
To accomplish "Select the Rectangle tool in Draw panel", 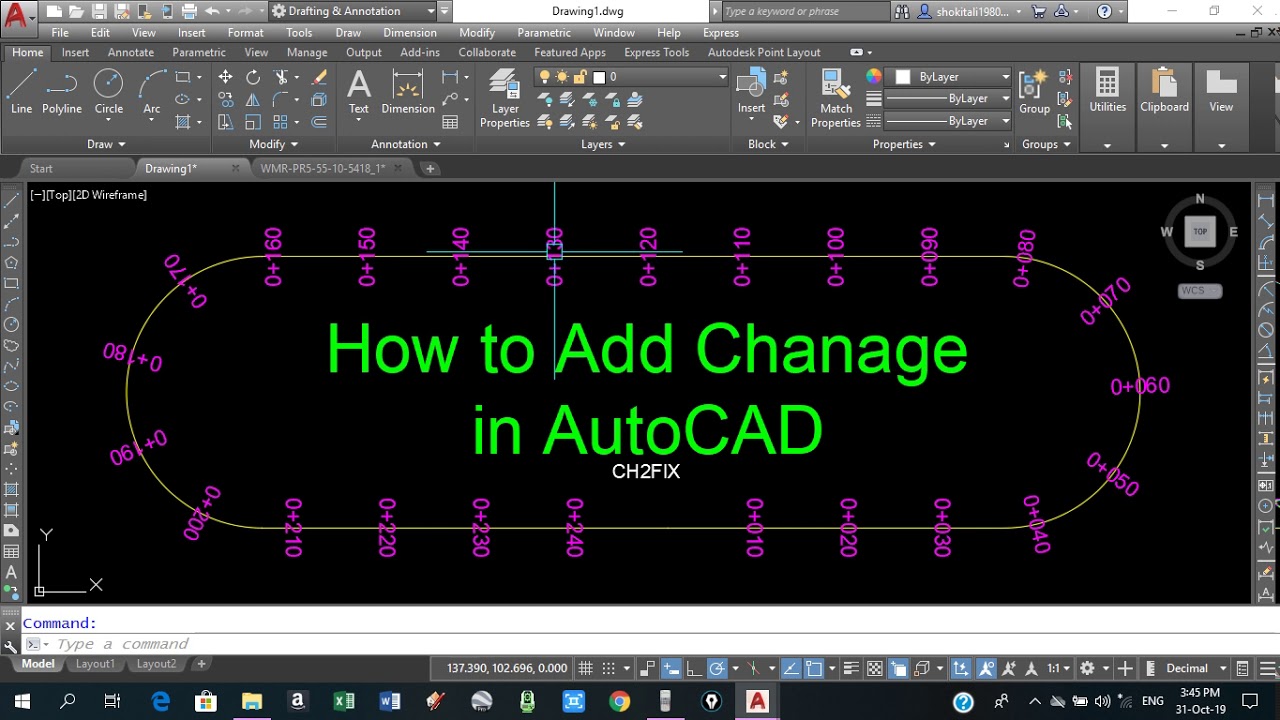I will [182, 77].
